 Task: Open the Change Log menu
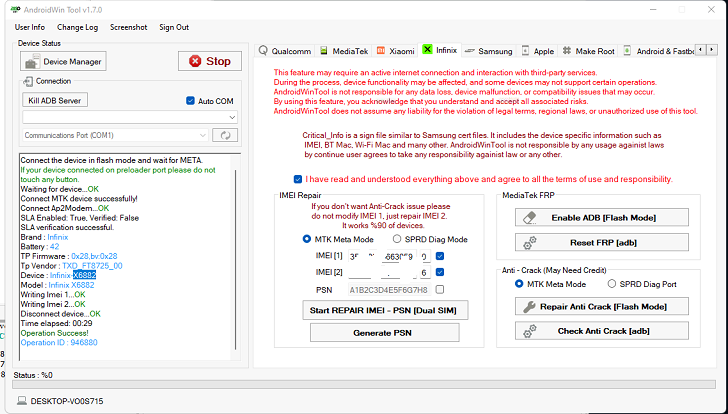click(x=77, y=27)
